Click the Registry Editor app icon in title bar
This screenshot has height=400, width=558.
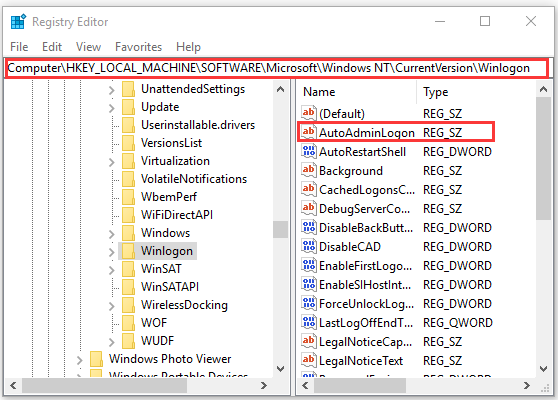[18, 21]
